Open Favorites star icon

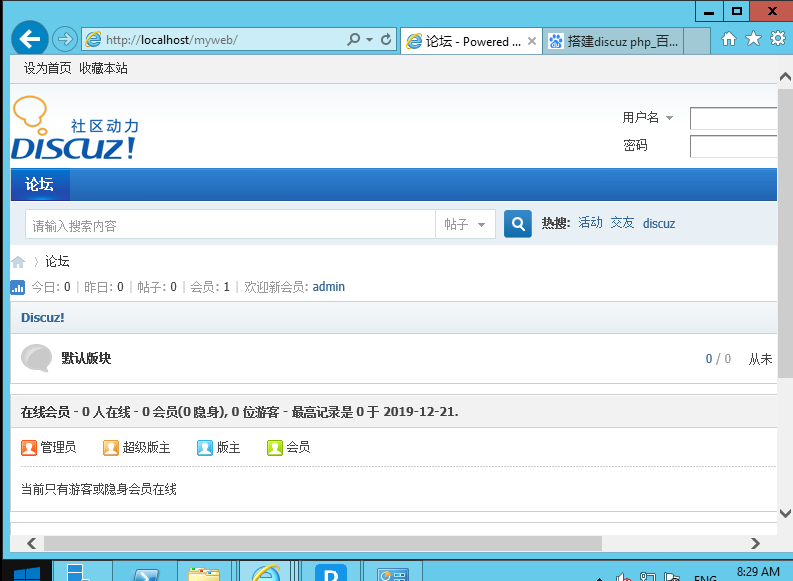tap(753, 38)
